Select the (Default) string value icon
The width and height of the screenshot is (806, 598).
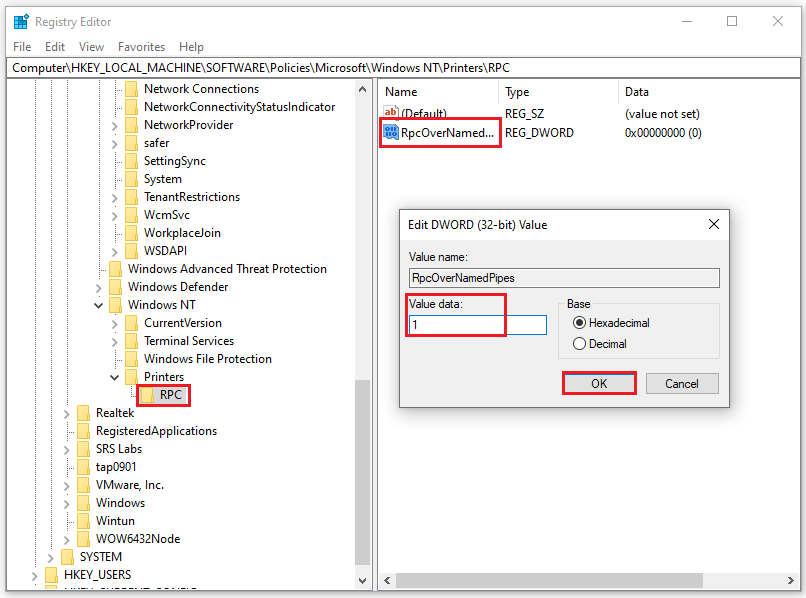391,112
